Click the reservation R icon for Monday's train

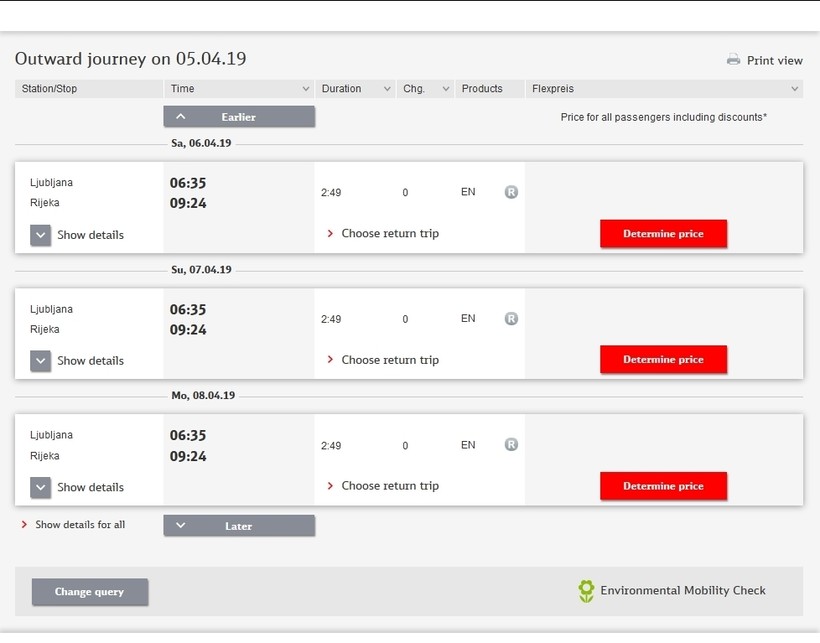pyautogui.click(x=511, y=445)
